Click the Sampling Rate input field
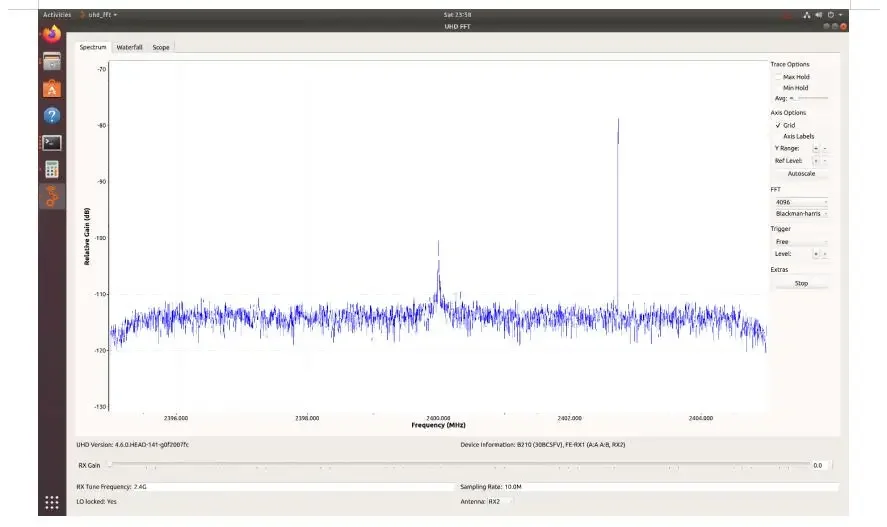This screenshot has height=527, width=887. tap(668, 486)
